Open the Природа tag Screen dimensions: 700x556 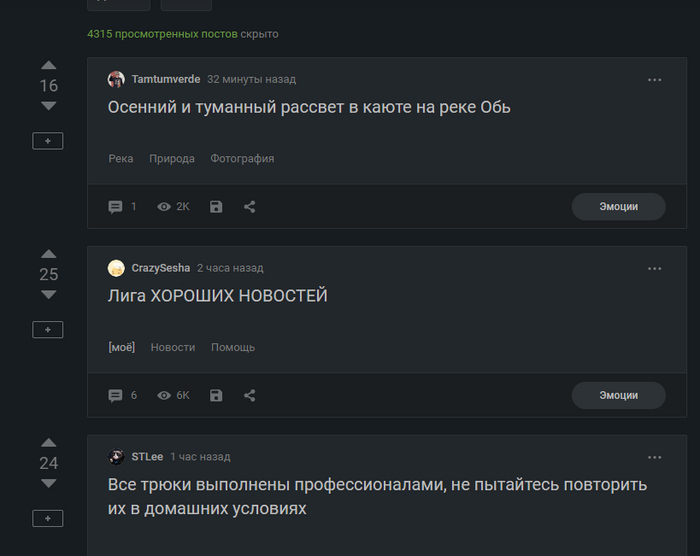(x=172, y=159)
